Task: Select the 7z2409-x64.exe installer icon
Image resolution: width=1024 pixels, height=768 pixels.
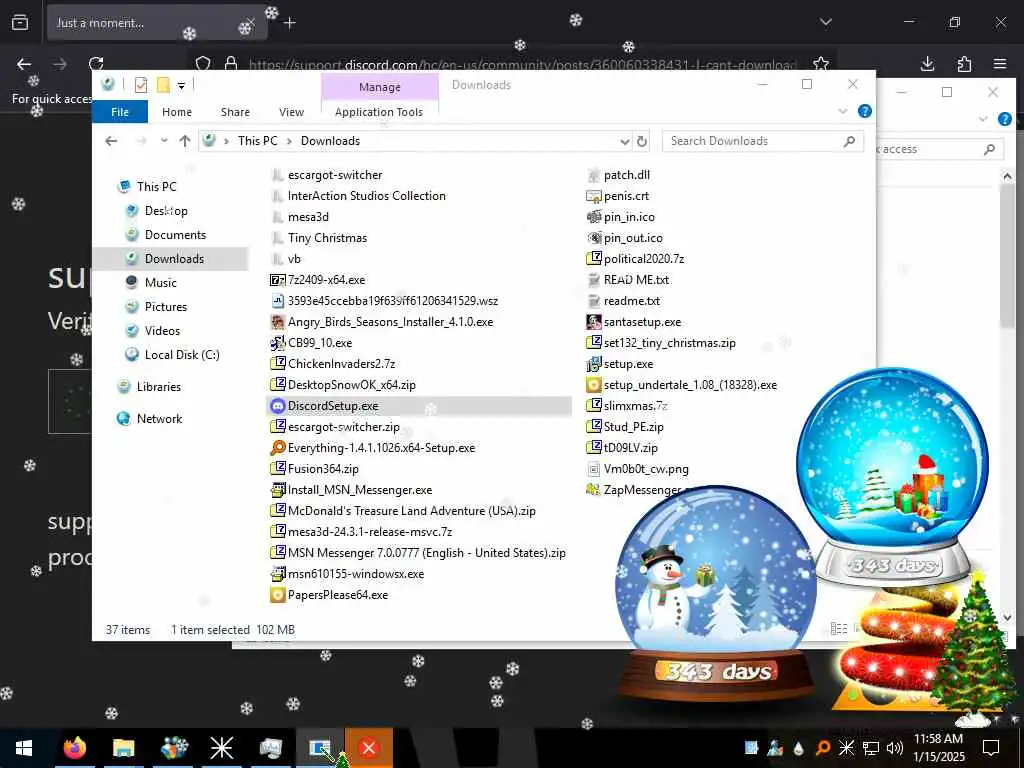Action: pos(278,280)
